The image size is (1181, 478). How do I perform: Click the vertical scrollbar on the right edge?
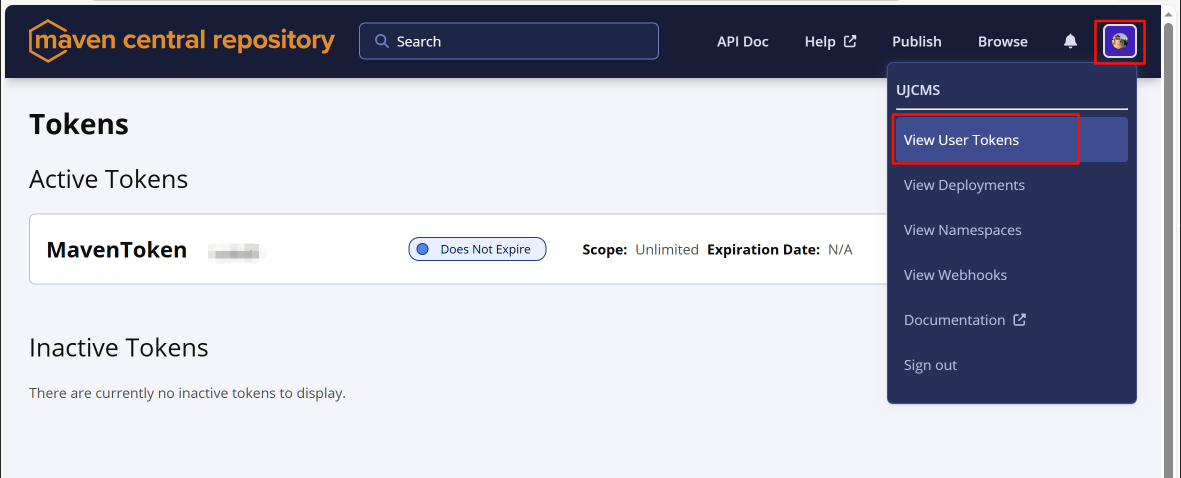tap(1167, 250)
